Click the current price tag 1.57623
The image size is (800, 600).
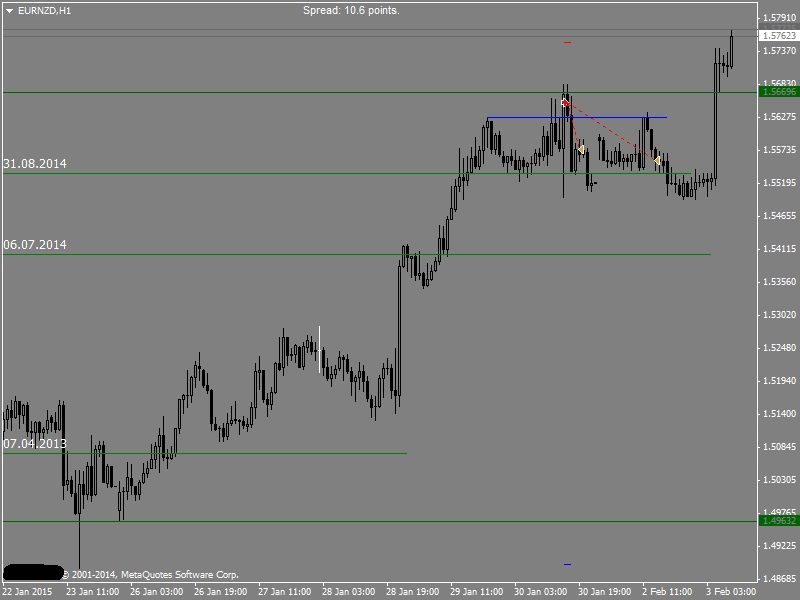tap(779, 36)
